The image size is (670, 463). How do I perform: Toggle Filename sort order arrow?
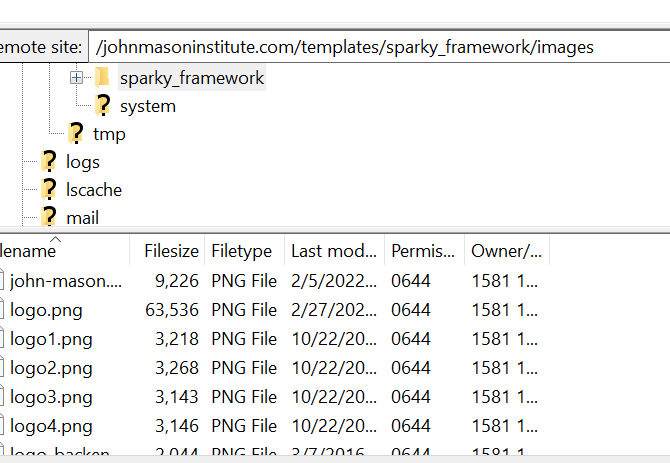coord(56,239)
